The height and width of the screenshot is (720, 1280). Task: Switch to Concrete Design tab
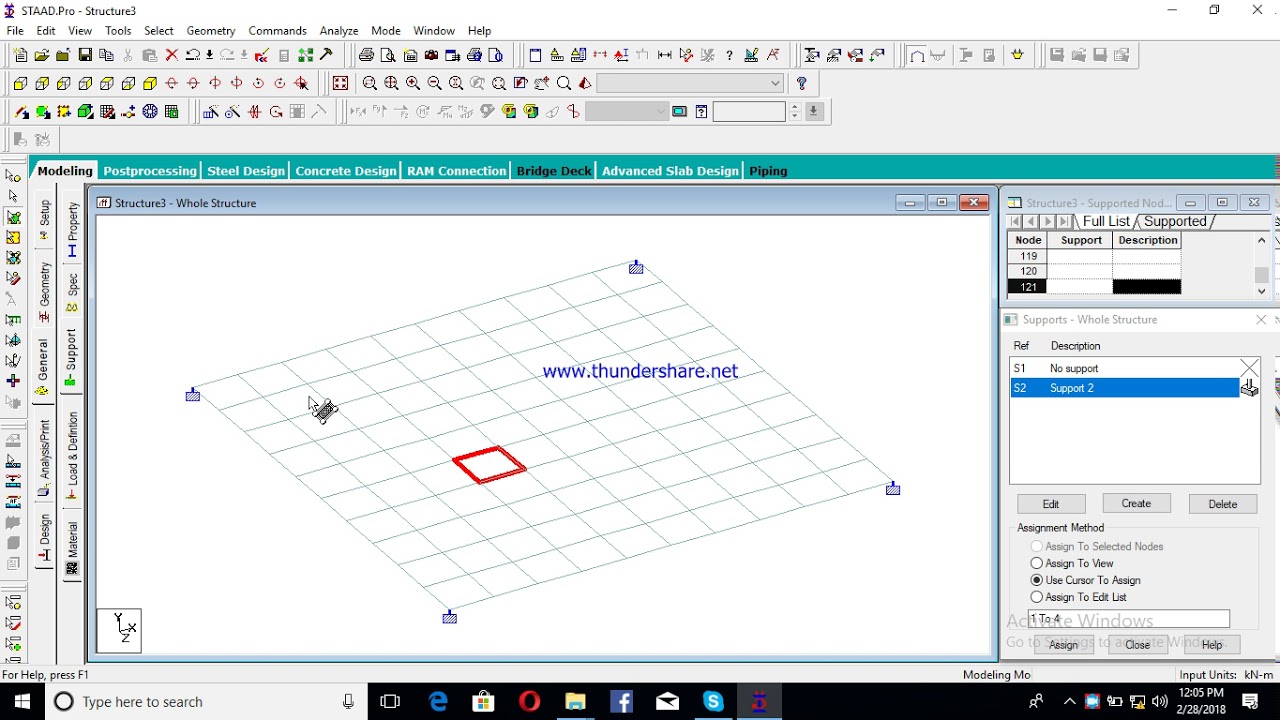pos(345,171)
